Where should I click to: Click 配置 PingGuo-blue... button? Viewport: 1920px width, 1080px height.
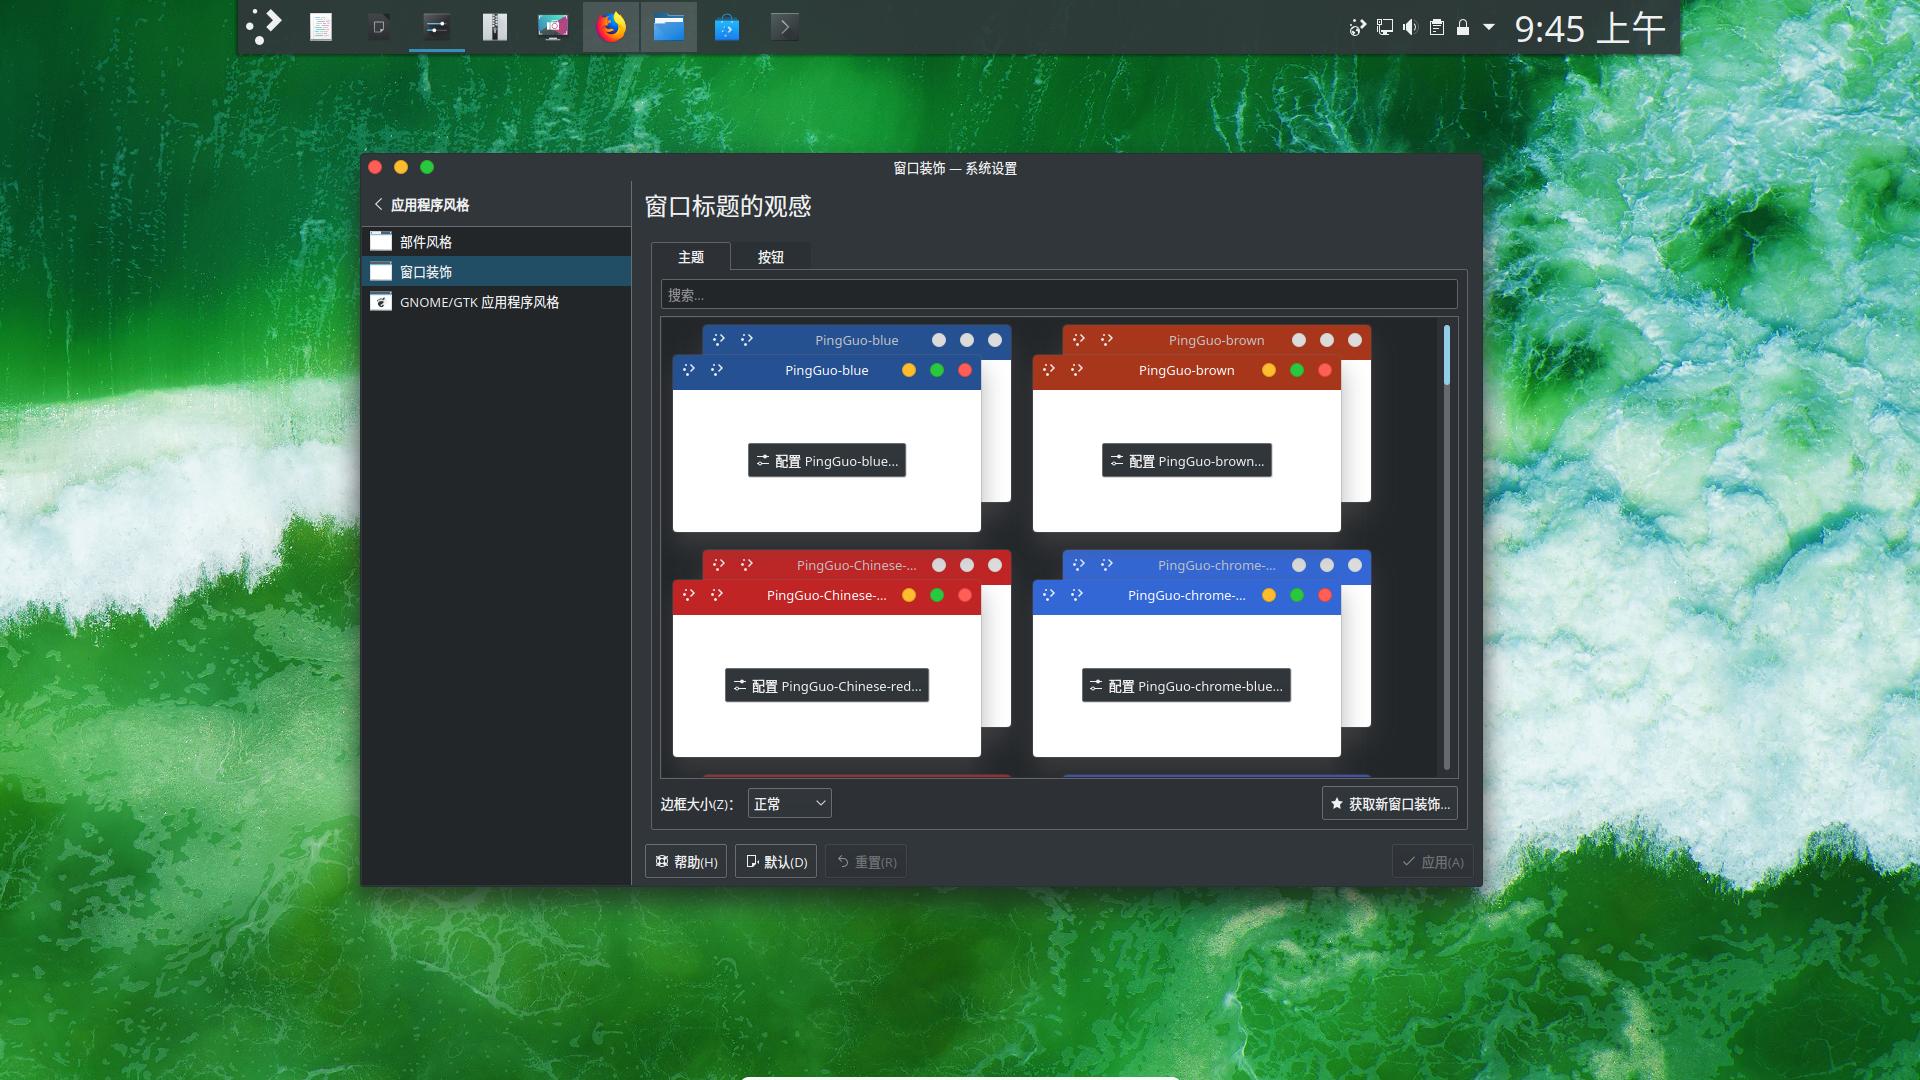(x=827, y=461)
